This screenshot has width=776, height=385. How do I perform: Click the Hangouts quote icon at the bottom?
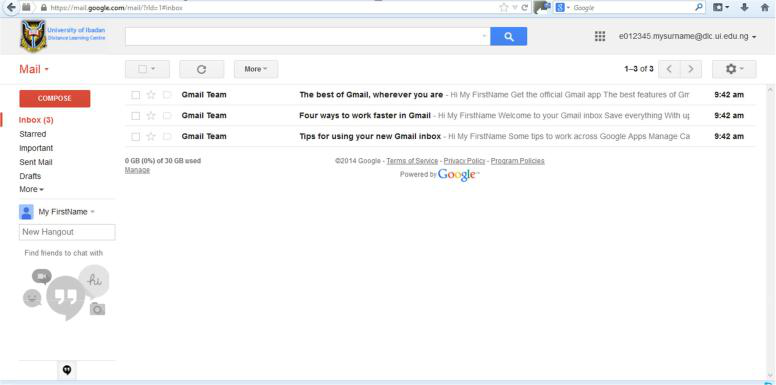pyautogui.click(x=67, y=370)
